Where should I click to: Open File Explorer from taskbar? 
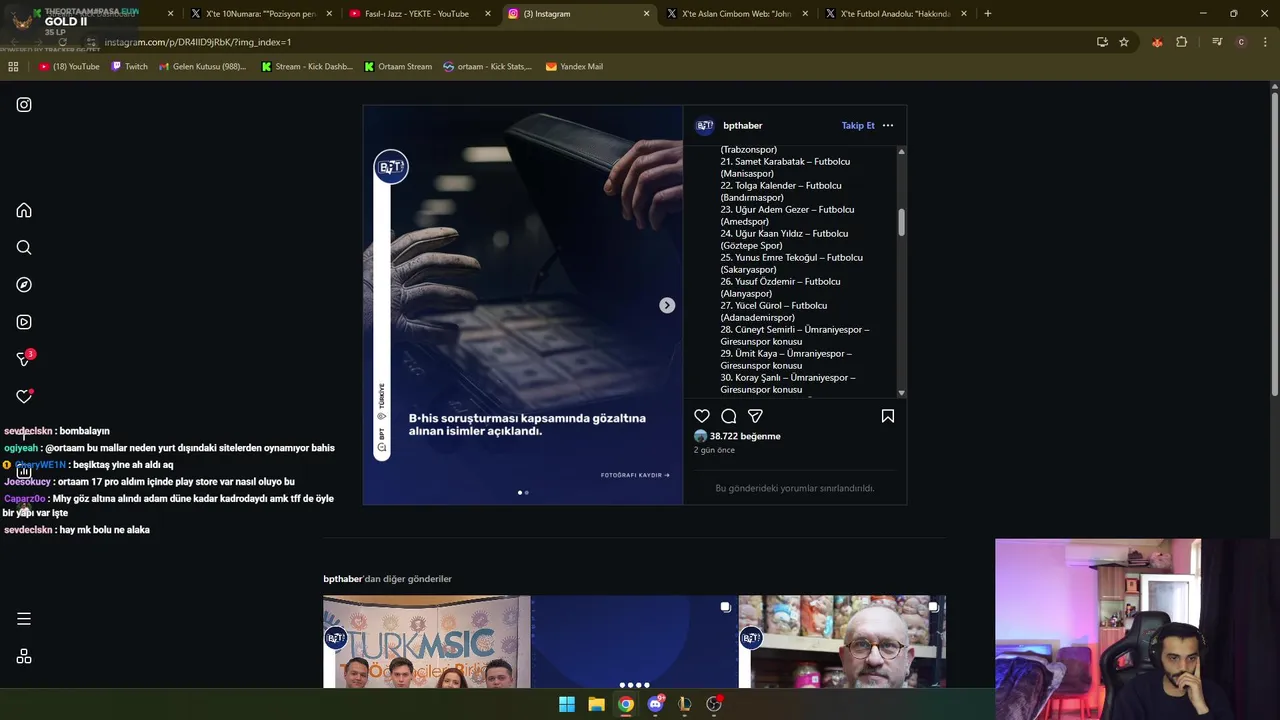click(596, 704)
